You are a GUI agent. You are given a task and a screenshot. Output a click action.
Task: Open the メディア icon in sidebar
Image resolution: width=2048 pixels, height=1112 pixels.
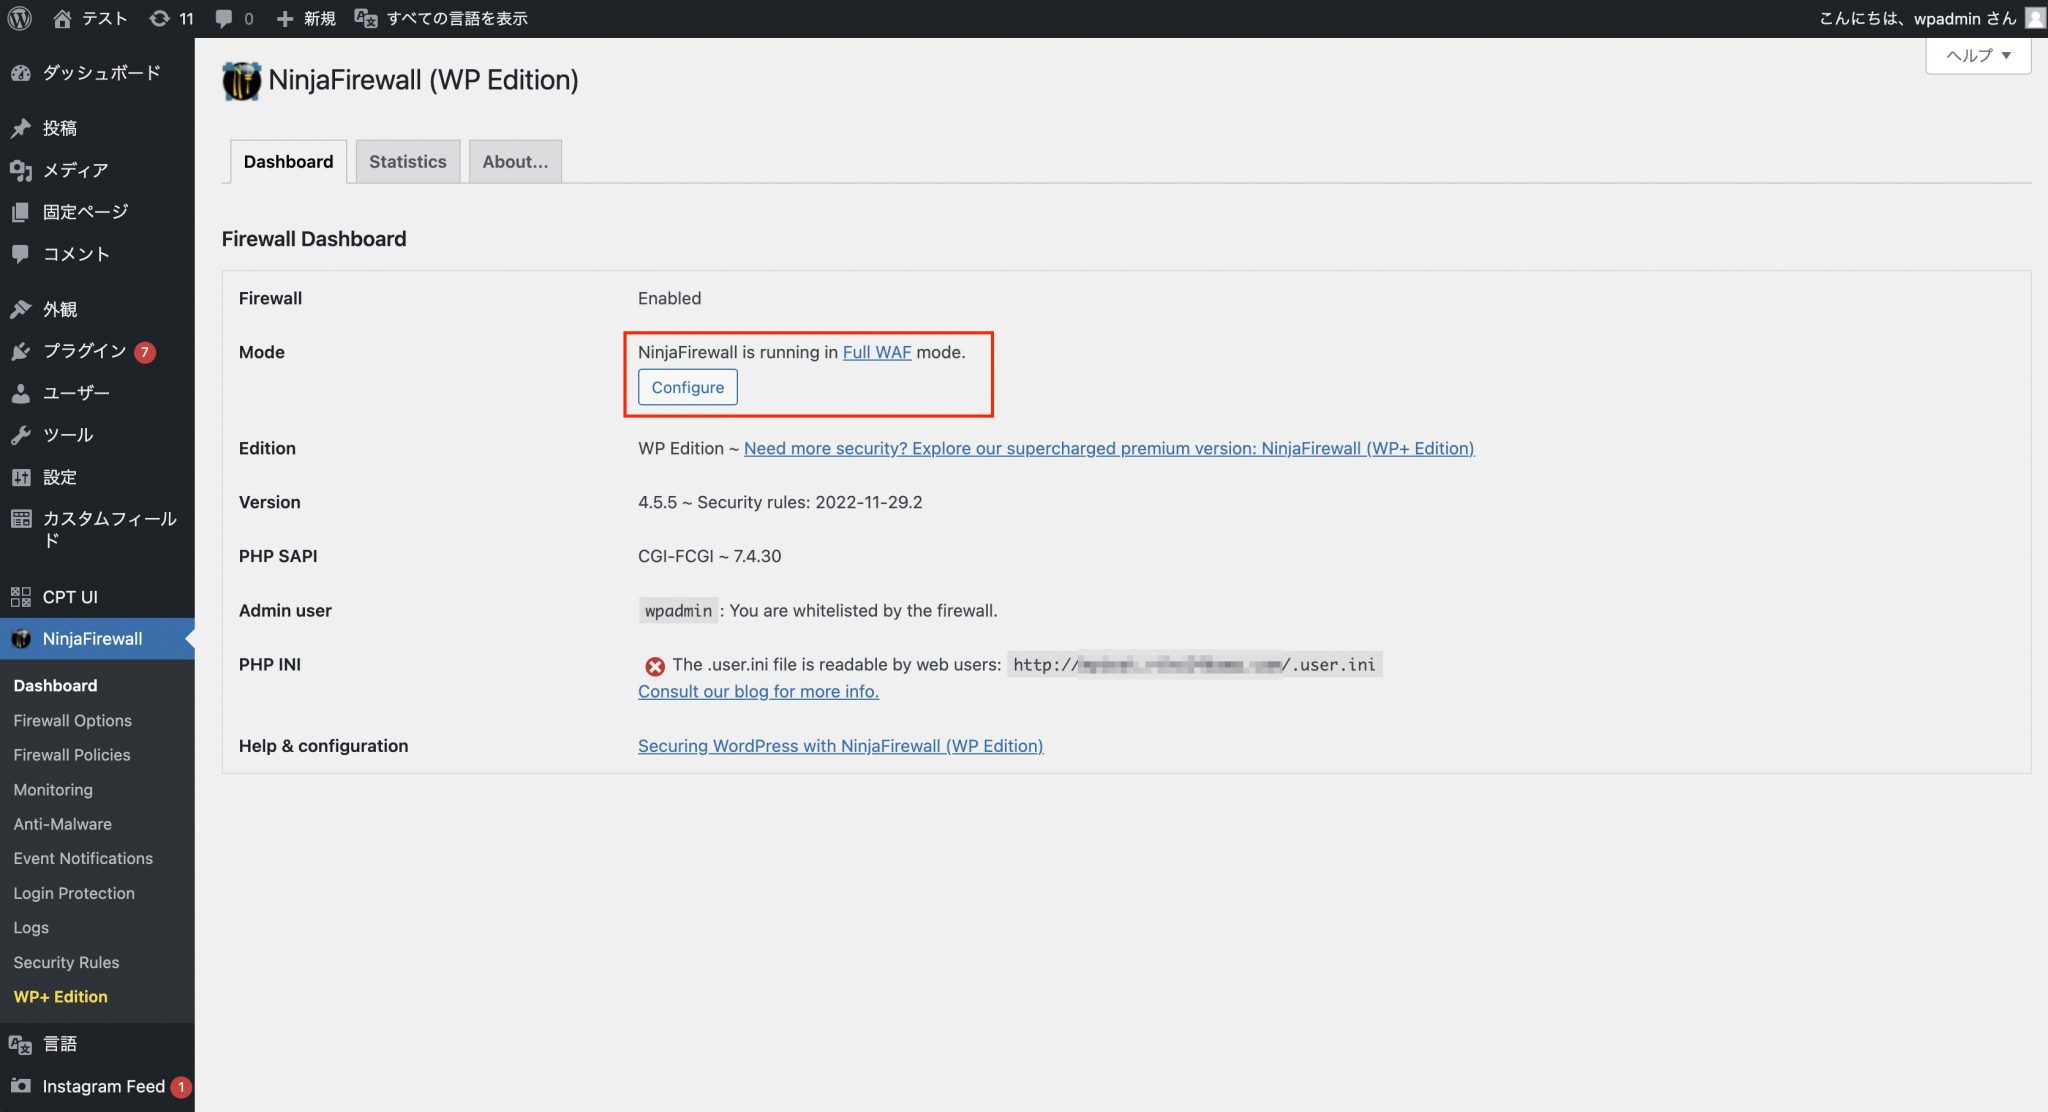click(x=20, y=170)
